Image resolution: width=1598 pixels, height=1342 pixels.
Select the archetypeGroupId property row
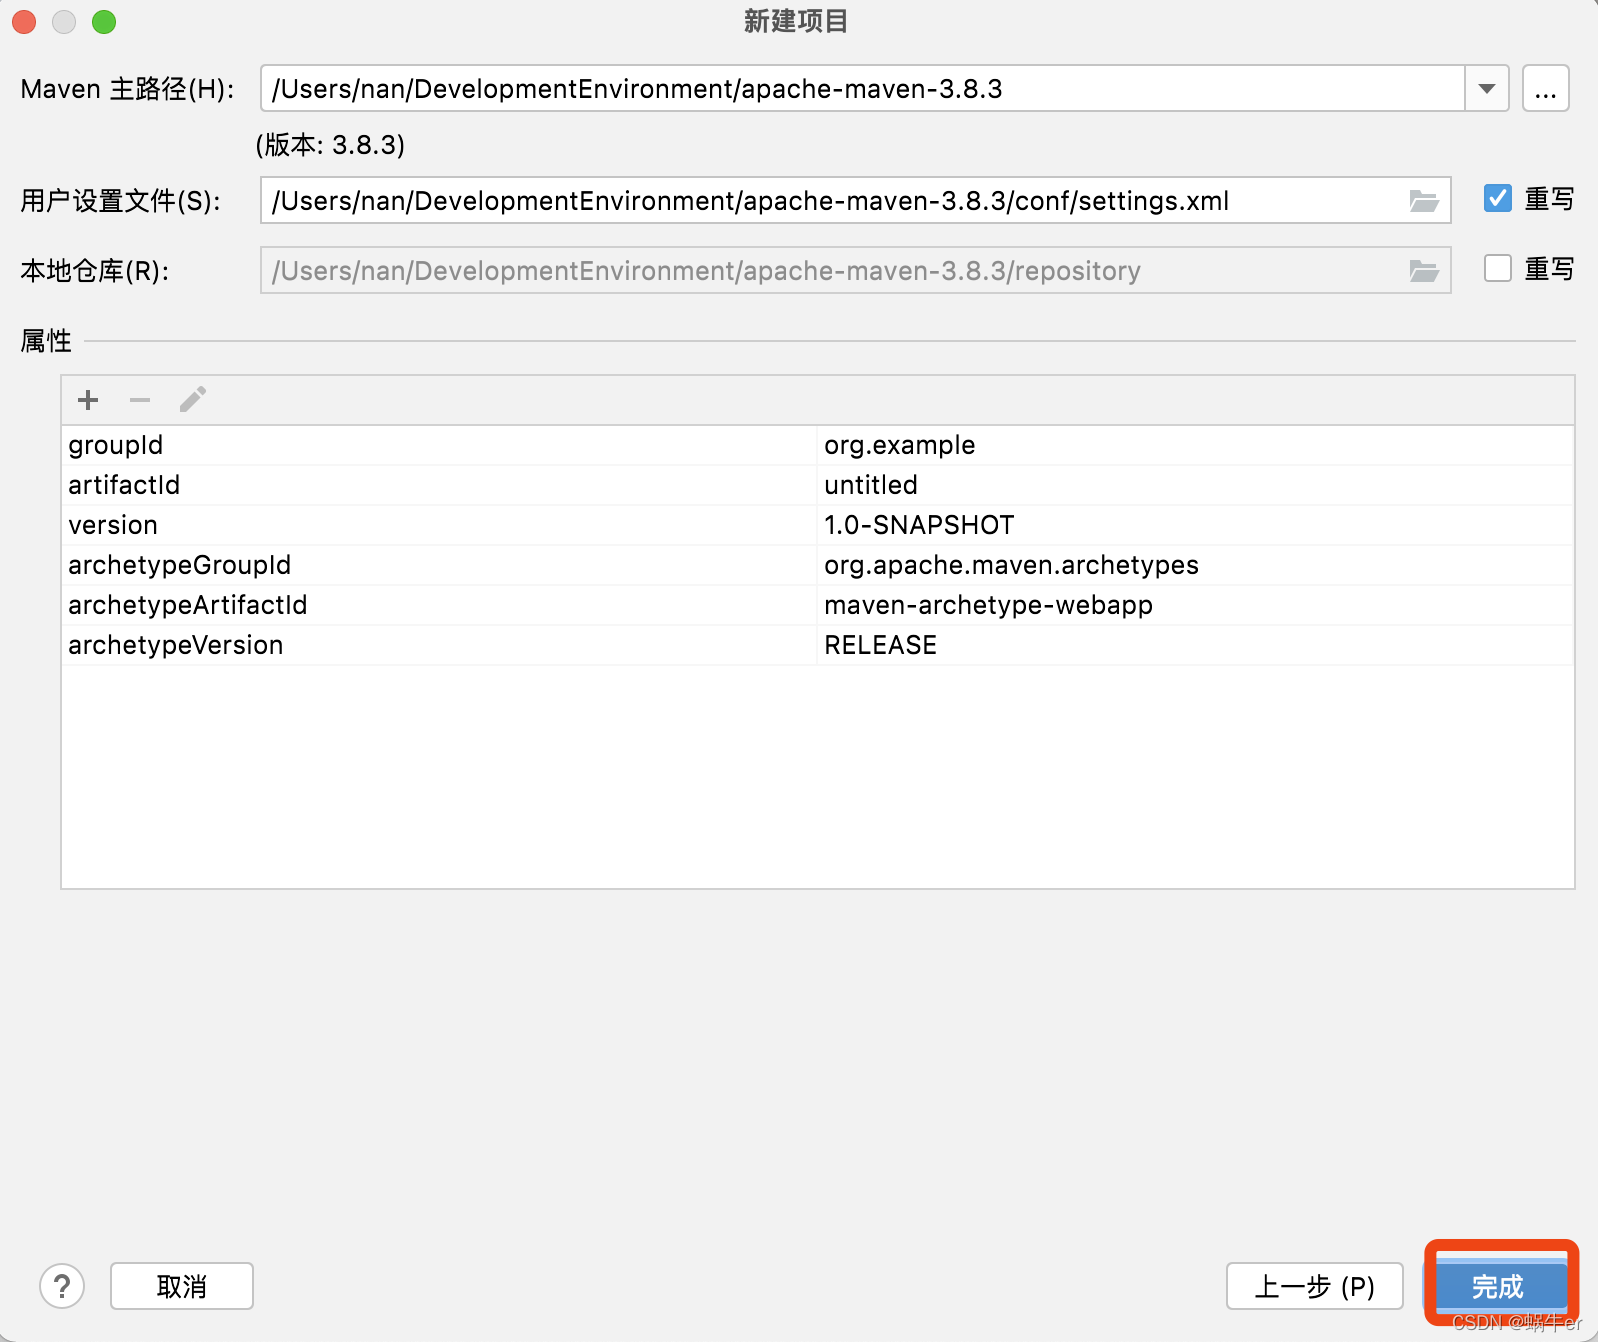(818, 565)
